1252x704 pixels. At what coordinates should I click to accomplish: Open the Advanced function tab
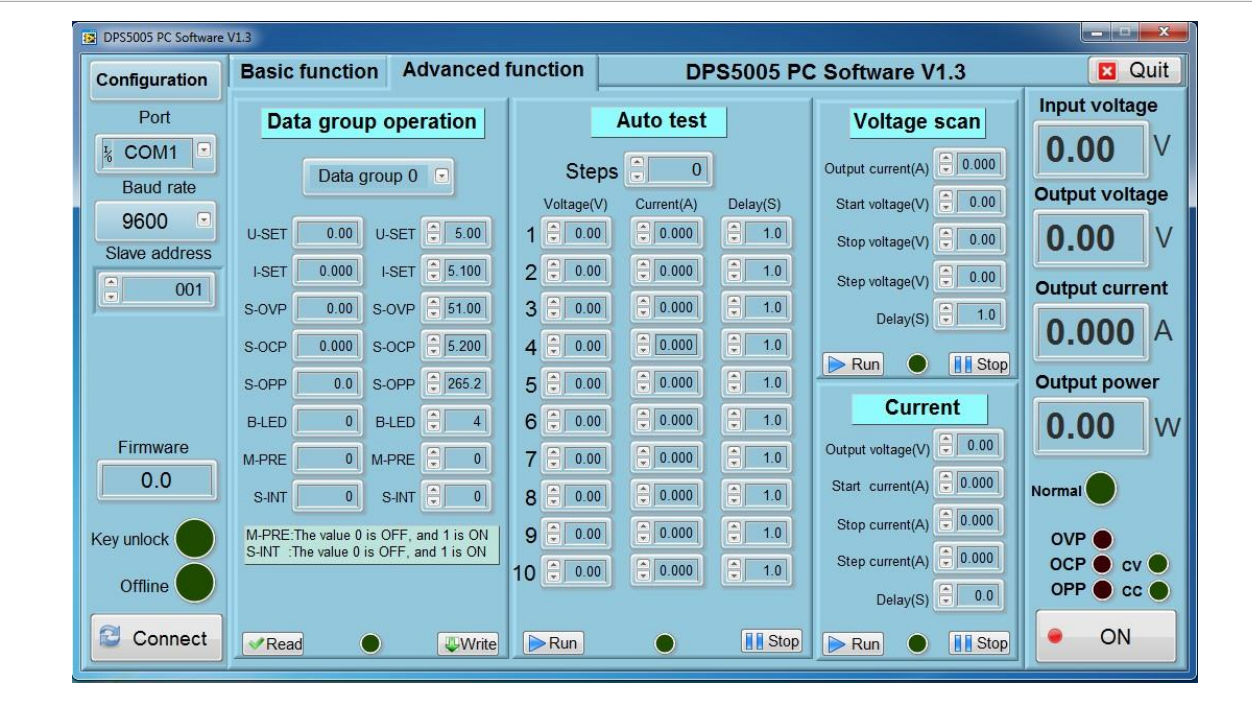pyautogui.click(x=493, y=70)
